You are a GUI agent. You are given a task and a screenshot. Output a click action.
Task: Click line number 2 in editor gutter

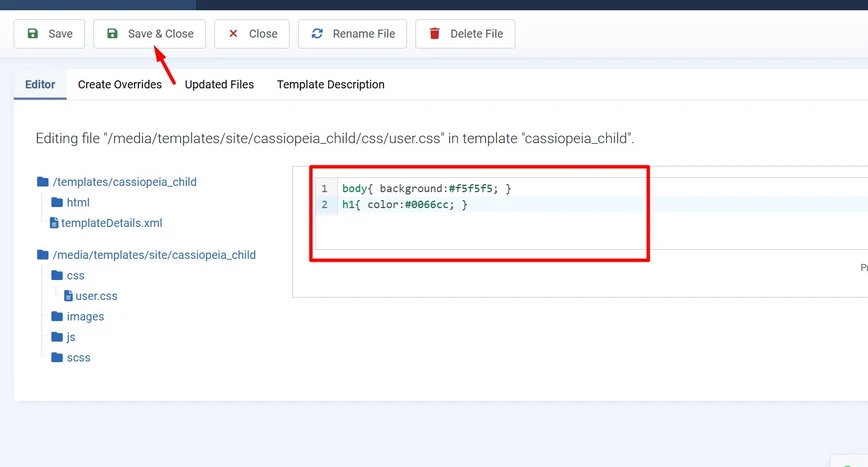tap(324, 205)
